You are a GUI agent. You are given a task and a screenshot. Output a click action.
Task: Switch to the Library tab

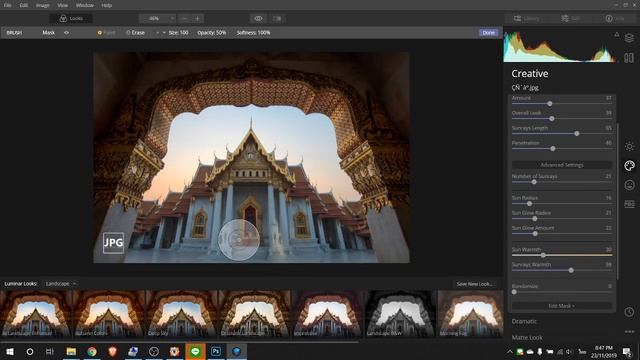[x=527, y=18]
